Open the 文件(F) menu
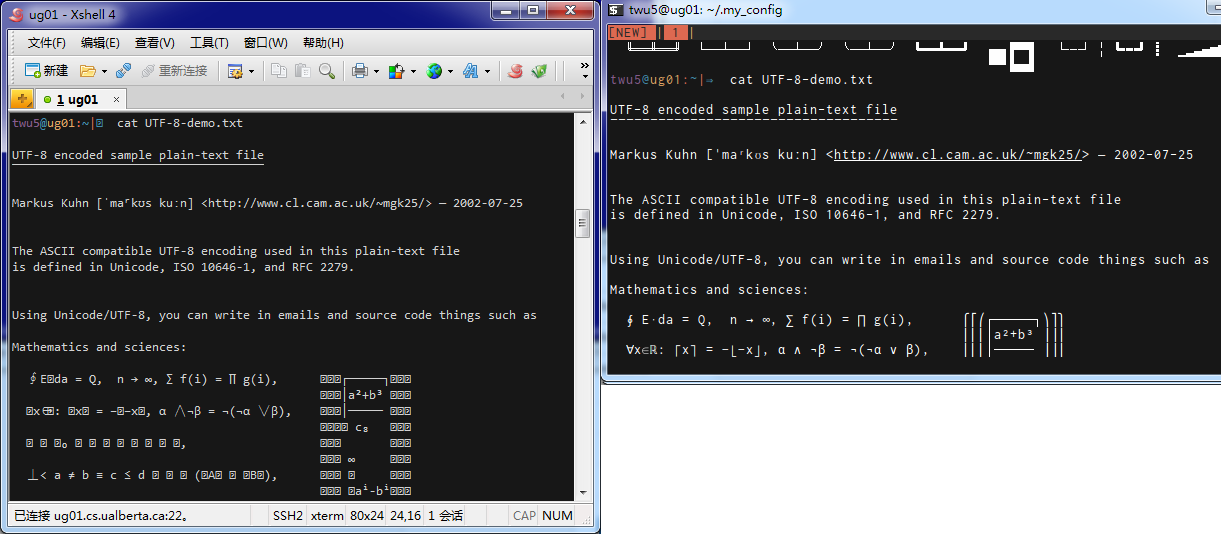This screenshot has height=538, width=1221. 46,43
